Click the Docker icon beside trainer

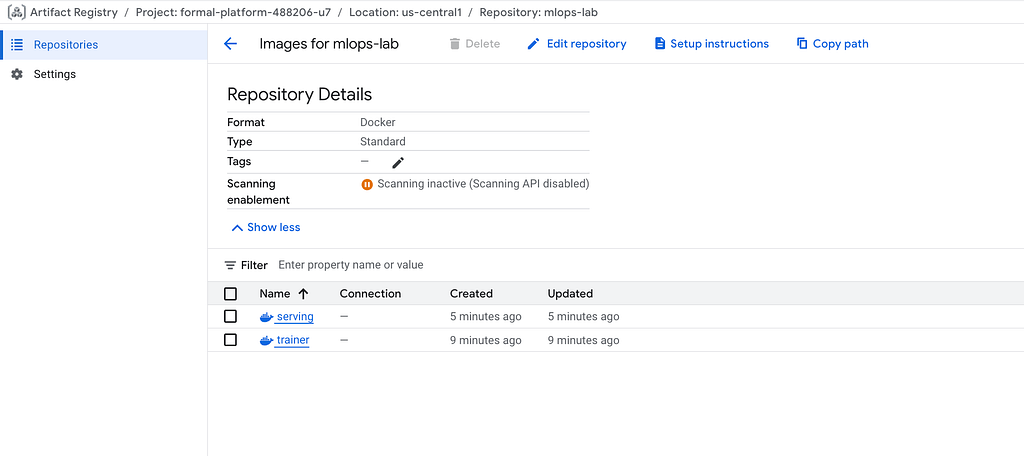tap(266, 340)
